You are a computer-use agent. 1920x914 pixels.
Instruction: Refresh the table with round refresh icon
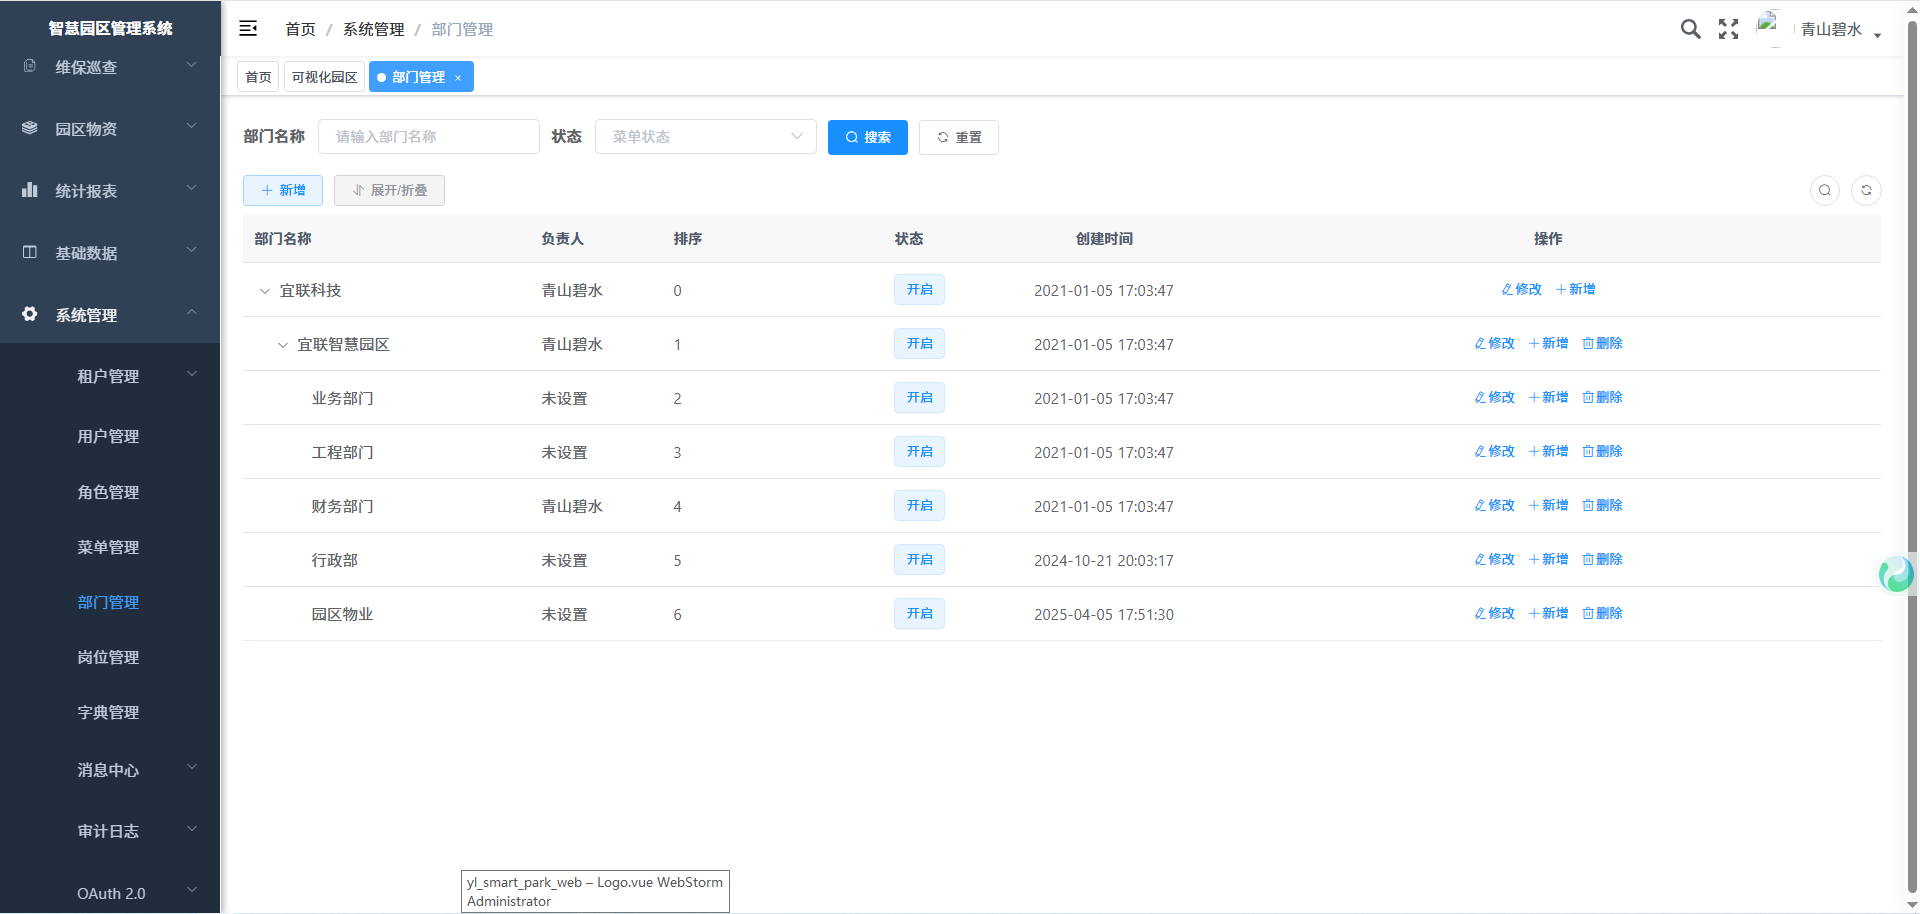coord(1866,190)
